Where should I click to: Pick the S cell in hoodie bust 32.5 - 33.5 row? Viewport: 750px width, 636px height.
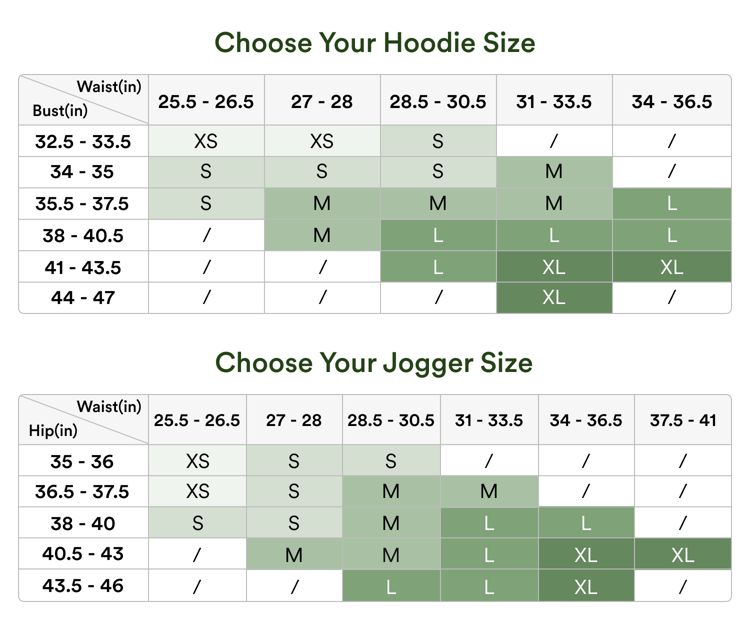(438, 141)
